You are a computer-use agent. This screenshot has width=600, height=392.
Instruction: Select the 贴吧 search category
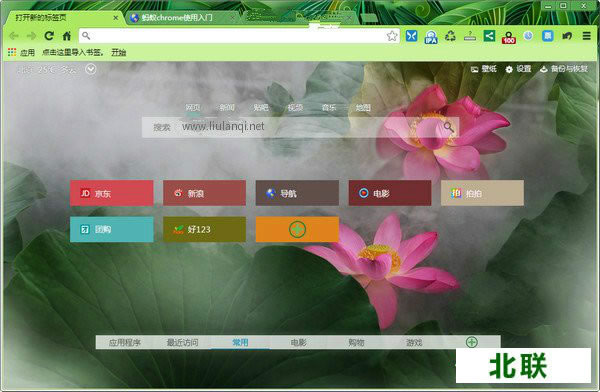pos(261,108)
